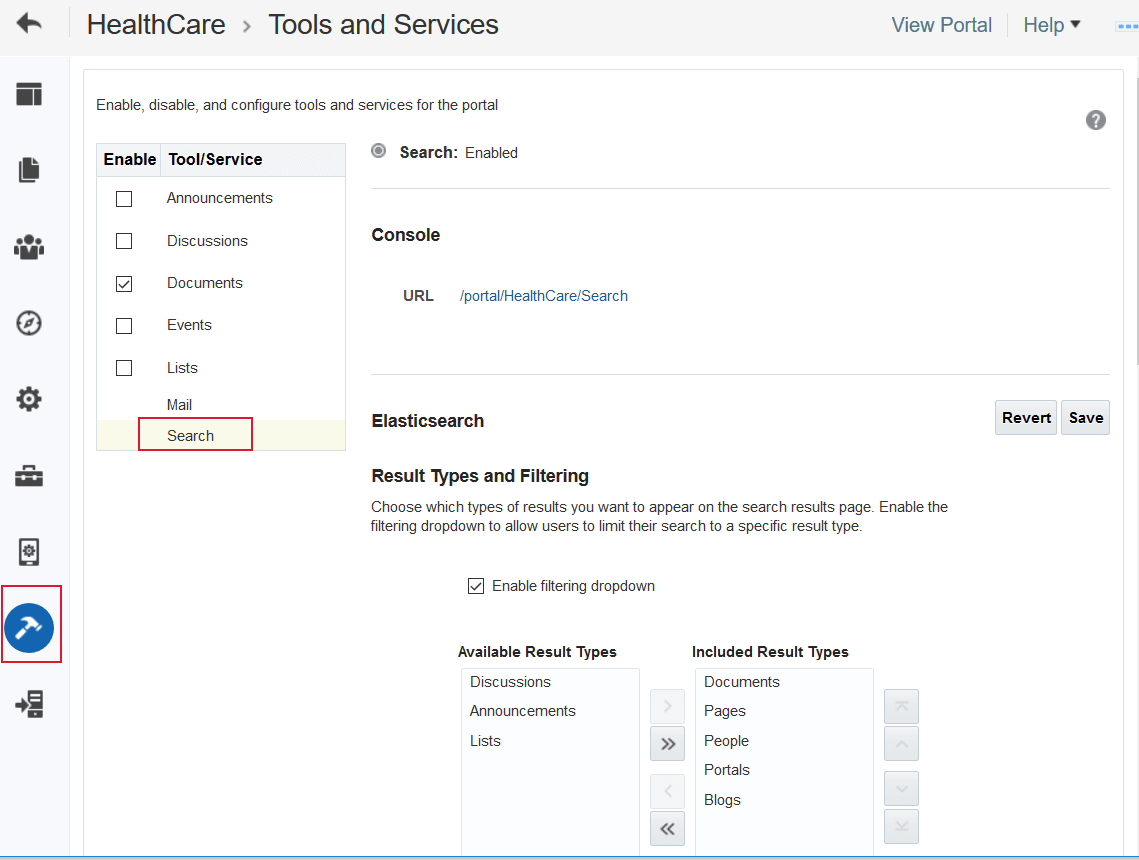
Task: Open the compass navigation sidebar icon
Action: pyautogui.click(x=29, y=322)
